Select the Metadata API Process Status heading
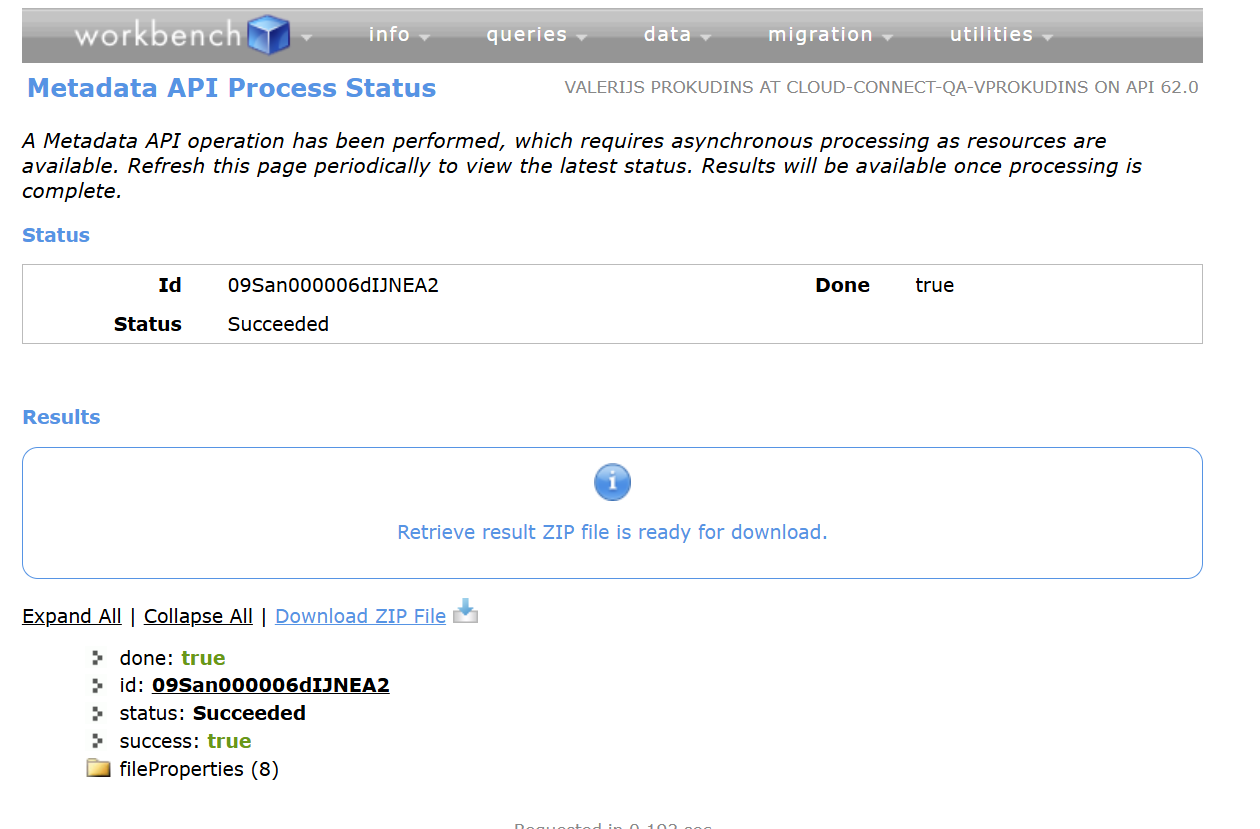Image resolution: width=1260 pixels, height=829 pixels. click(x=232, y=88)
